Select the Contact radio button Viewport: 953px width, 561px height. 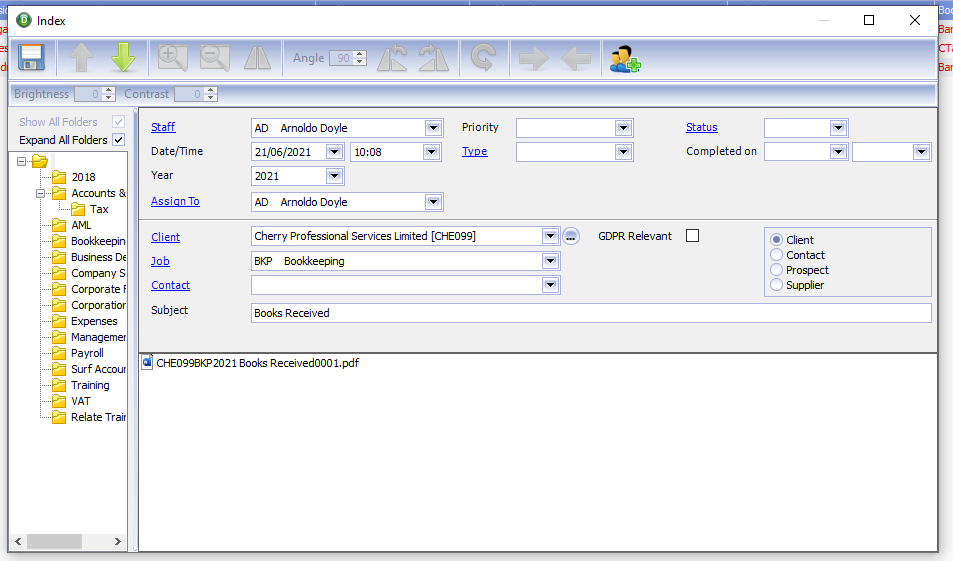(x=776, y=255)
